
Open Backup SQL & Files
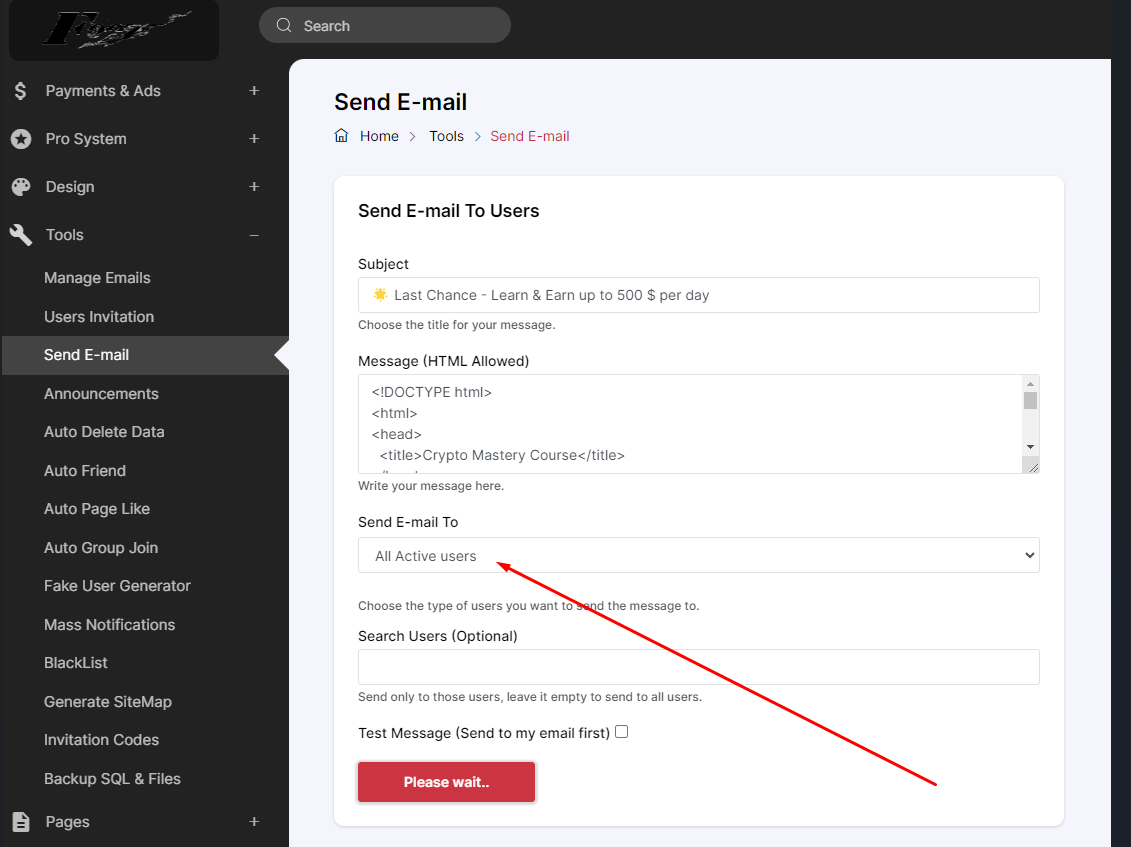tap(112, 778)
